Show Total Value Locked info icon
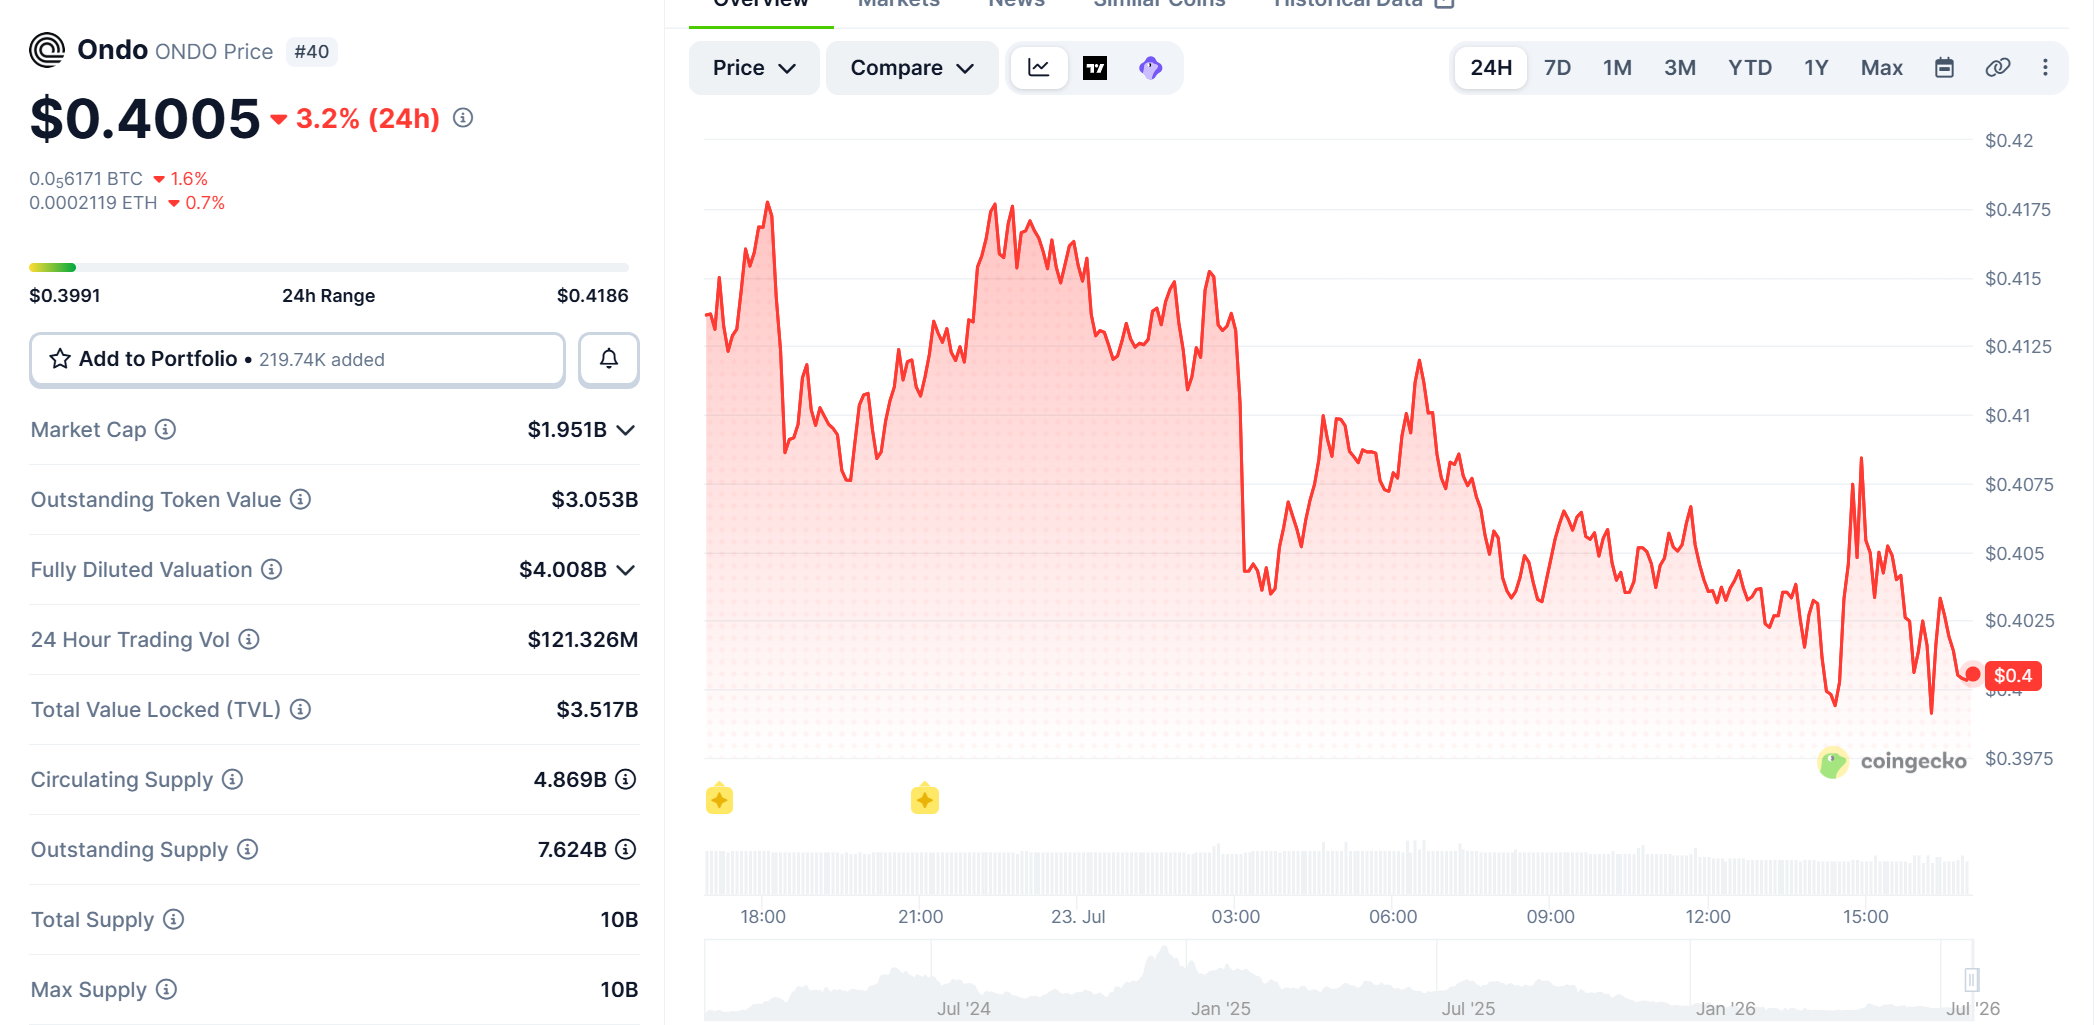The image size is (2094, 1025). pyautogui.click(x=301, y=709)
